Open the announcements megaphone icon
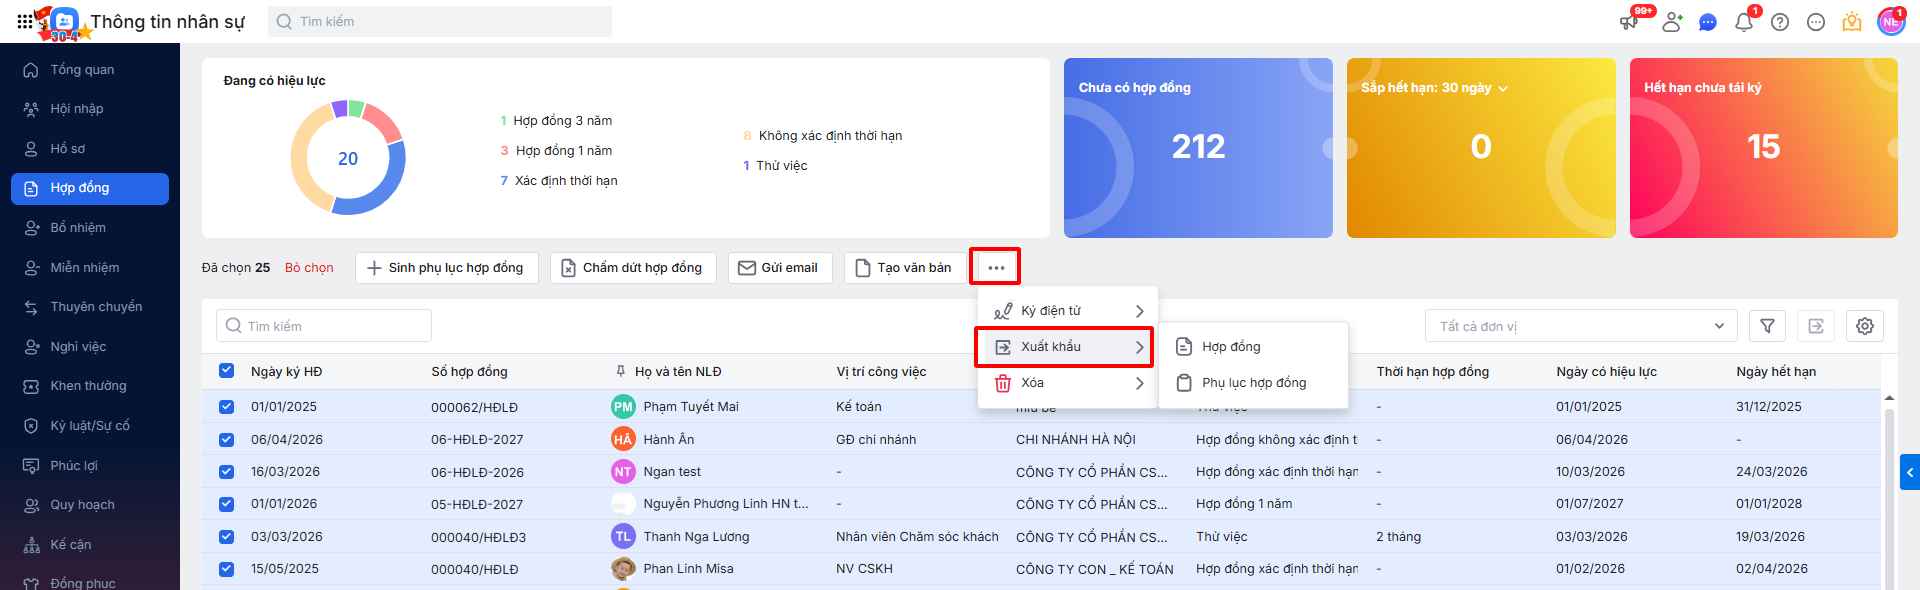Image resolution: width=1920 pixels, height=590 pixels. [x=1629, y=22]
